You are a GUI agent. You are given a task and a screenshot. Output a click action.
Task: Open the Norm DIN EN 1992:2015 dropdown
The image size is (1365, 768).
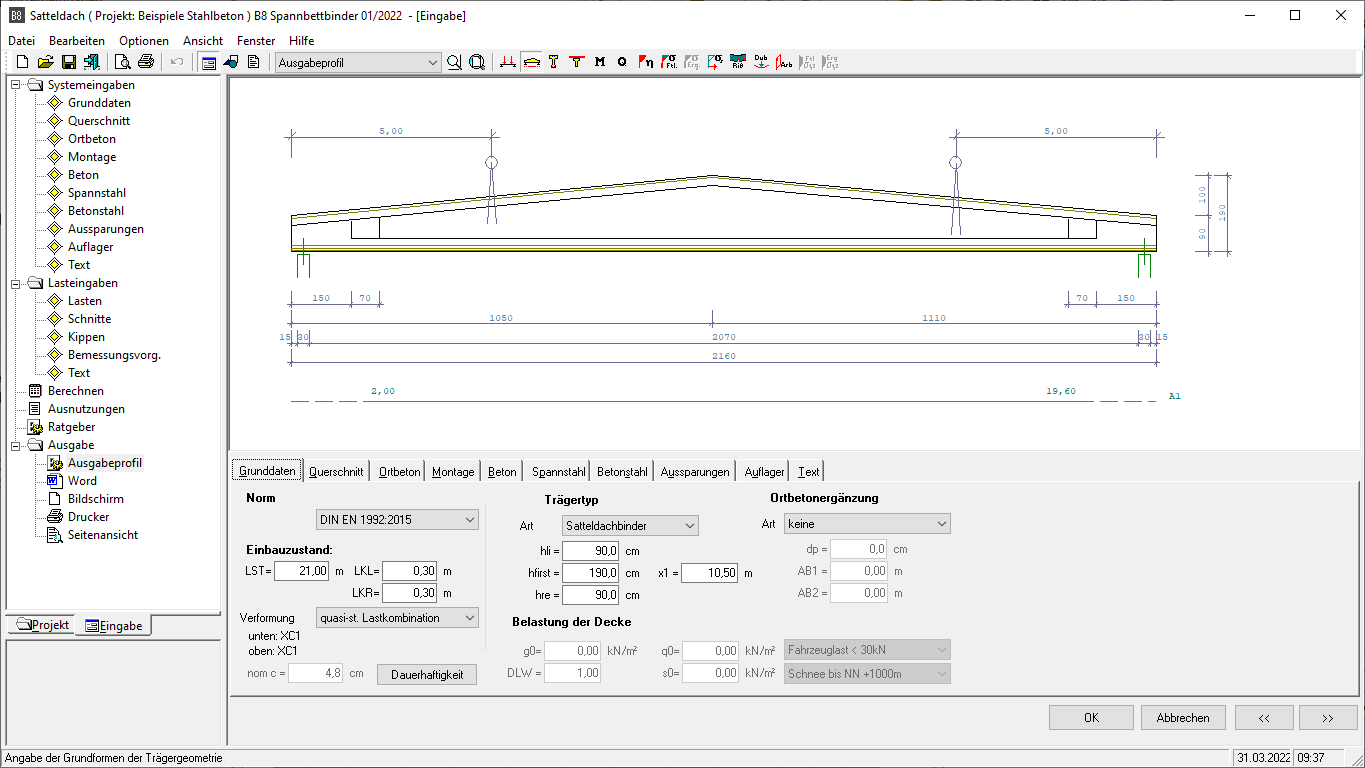pyautogui.click(x=396, y=520)
